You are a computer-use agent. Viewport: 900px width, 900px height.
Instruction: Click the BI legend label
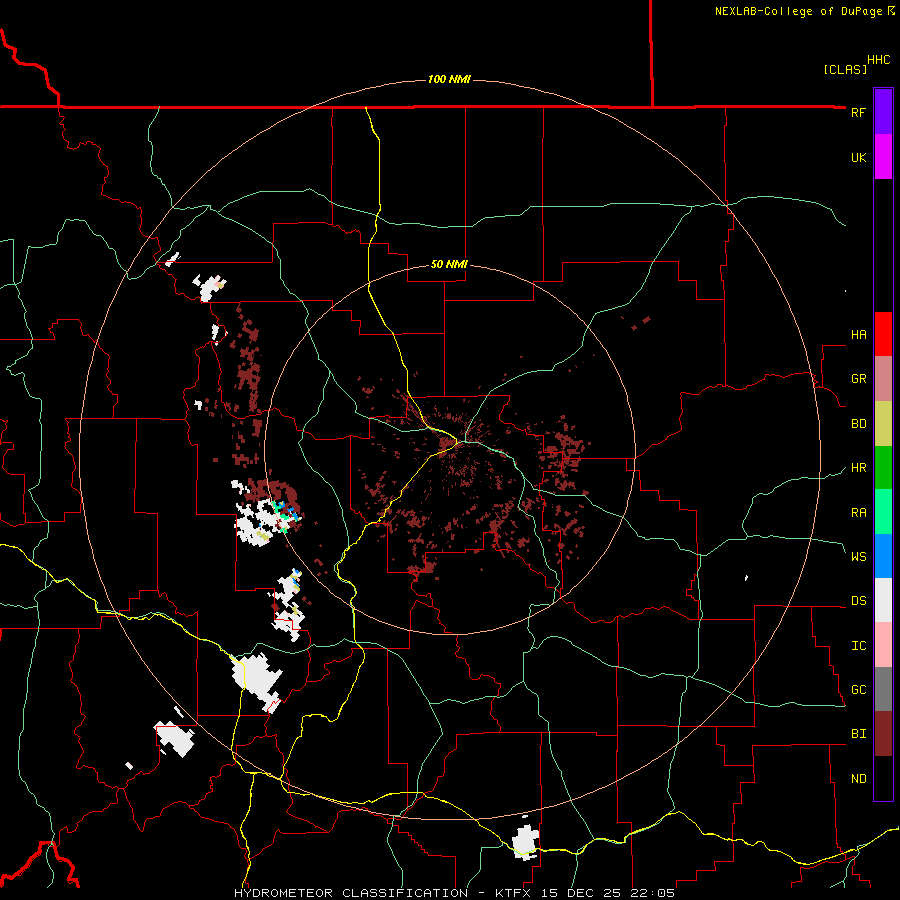point(858,734)
